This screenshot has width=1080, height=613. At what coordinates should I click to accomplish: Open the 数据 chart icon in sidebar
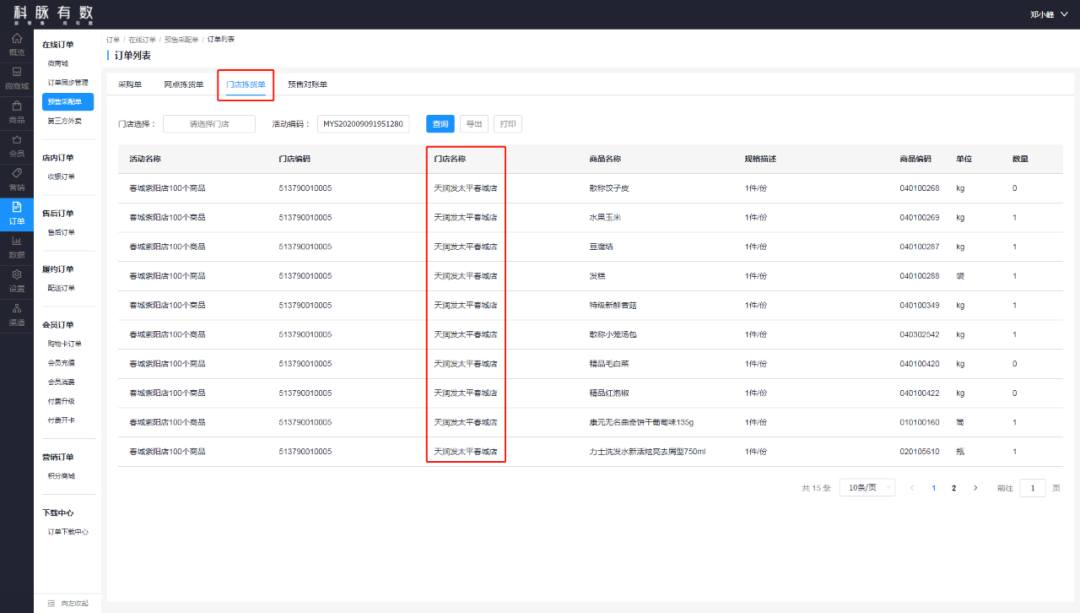pos(17,241)
